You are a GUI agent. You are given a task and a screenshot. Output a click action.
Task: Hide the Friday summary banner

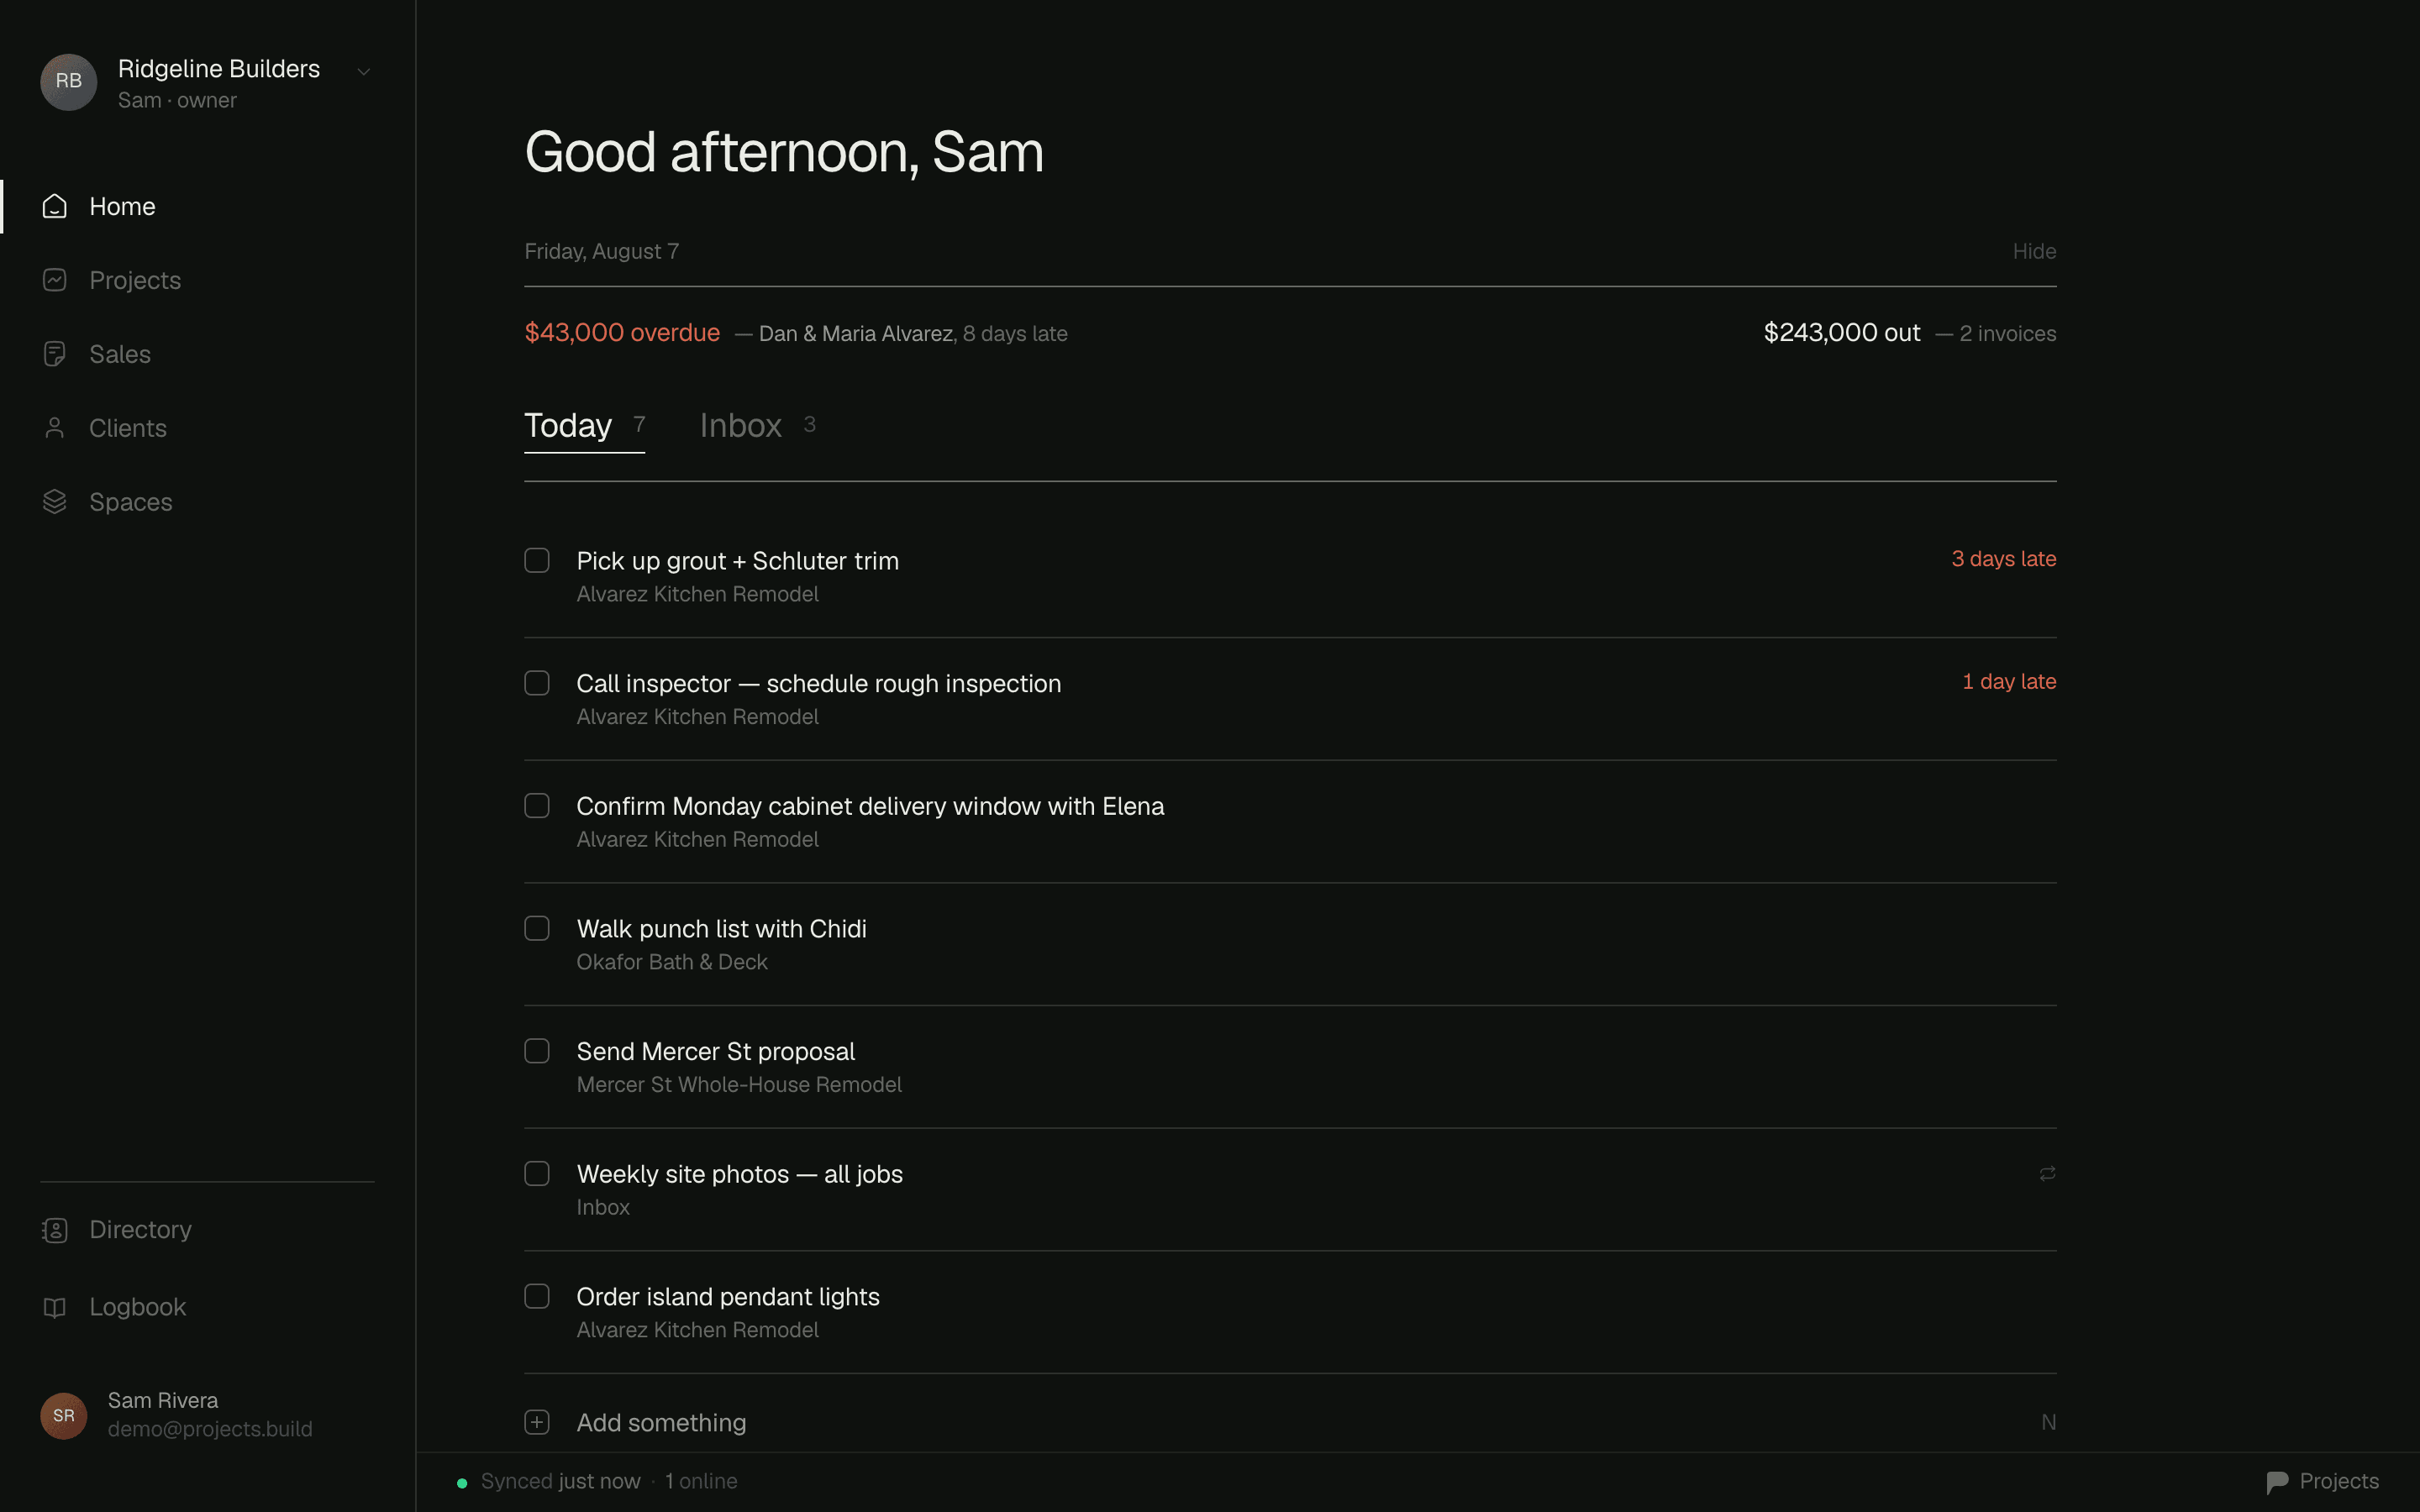point(2034,251)
